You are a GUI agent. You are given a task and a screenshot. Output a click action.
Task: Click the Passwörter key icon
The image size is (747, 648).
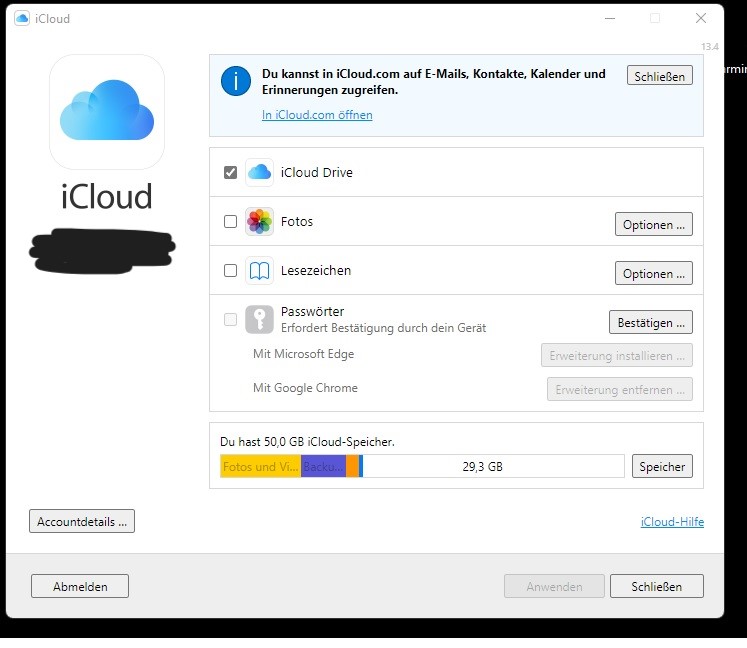pos(260,319)
